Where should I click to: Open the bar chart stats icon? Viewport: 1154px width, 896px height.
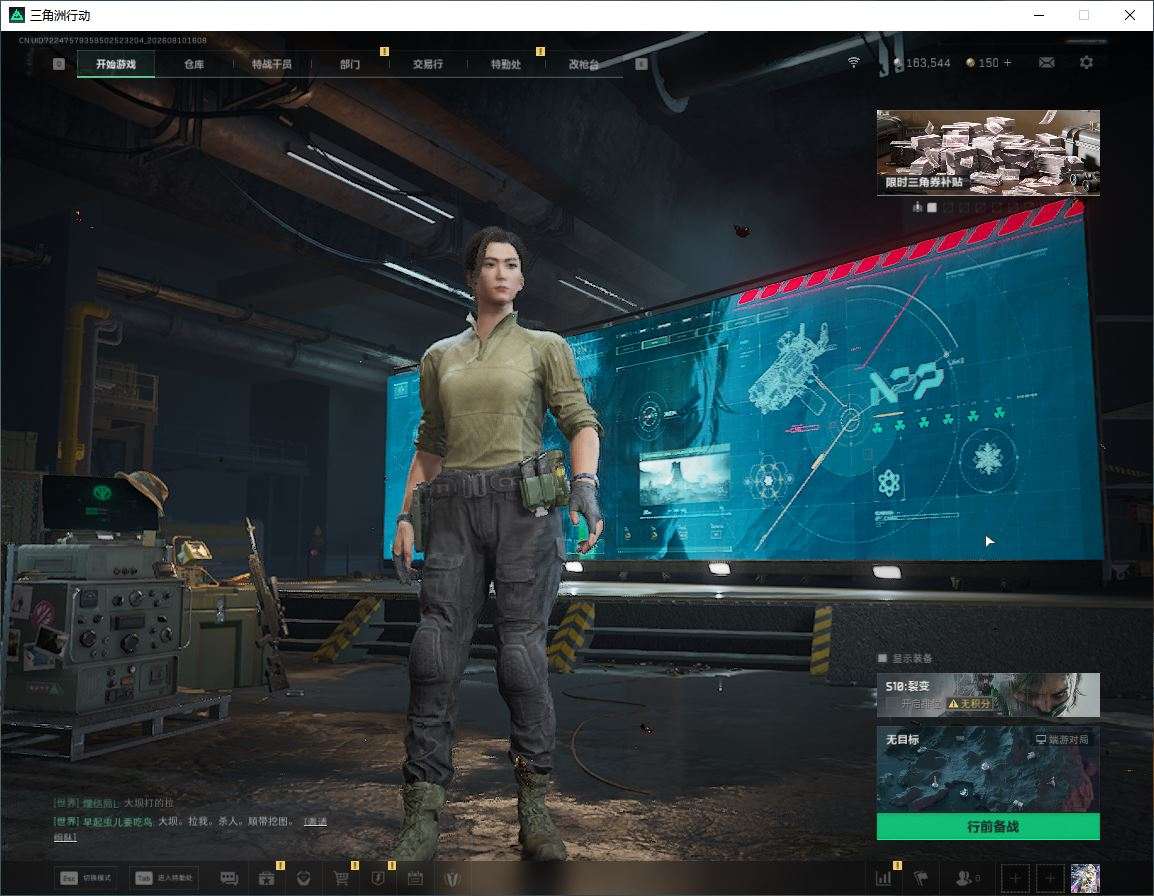[x=883, y=878]
